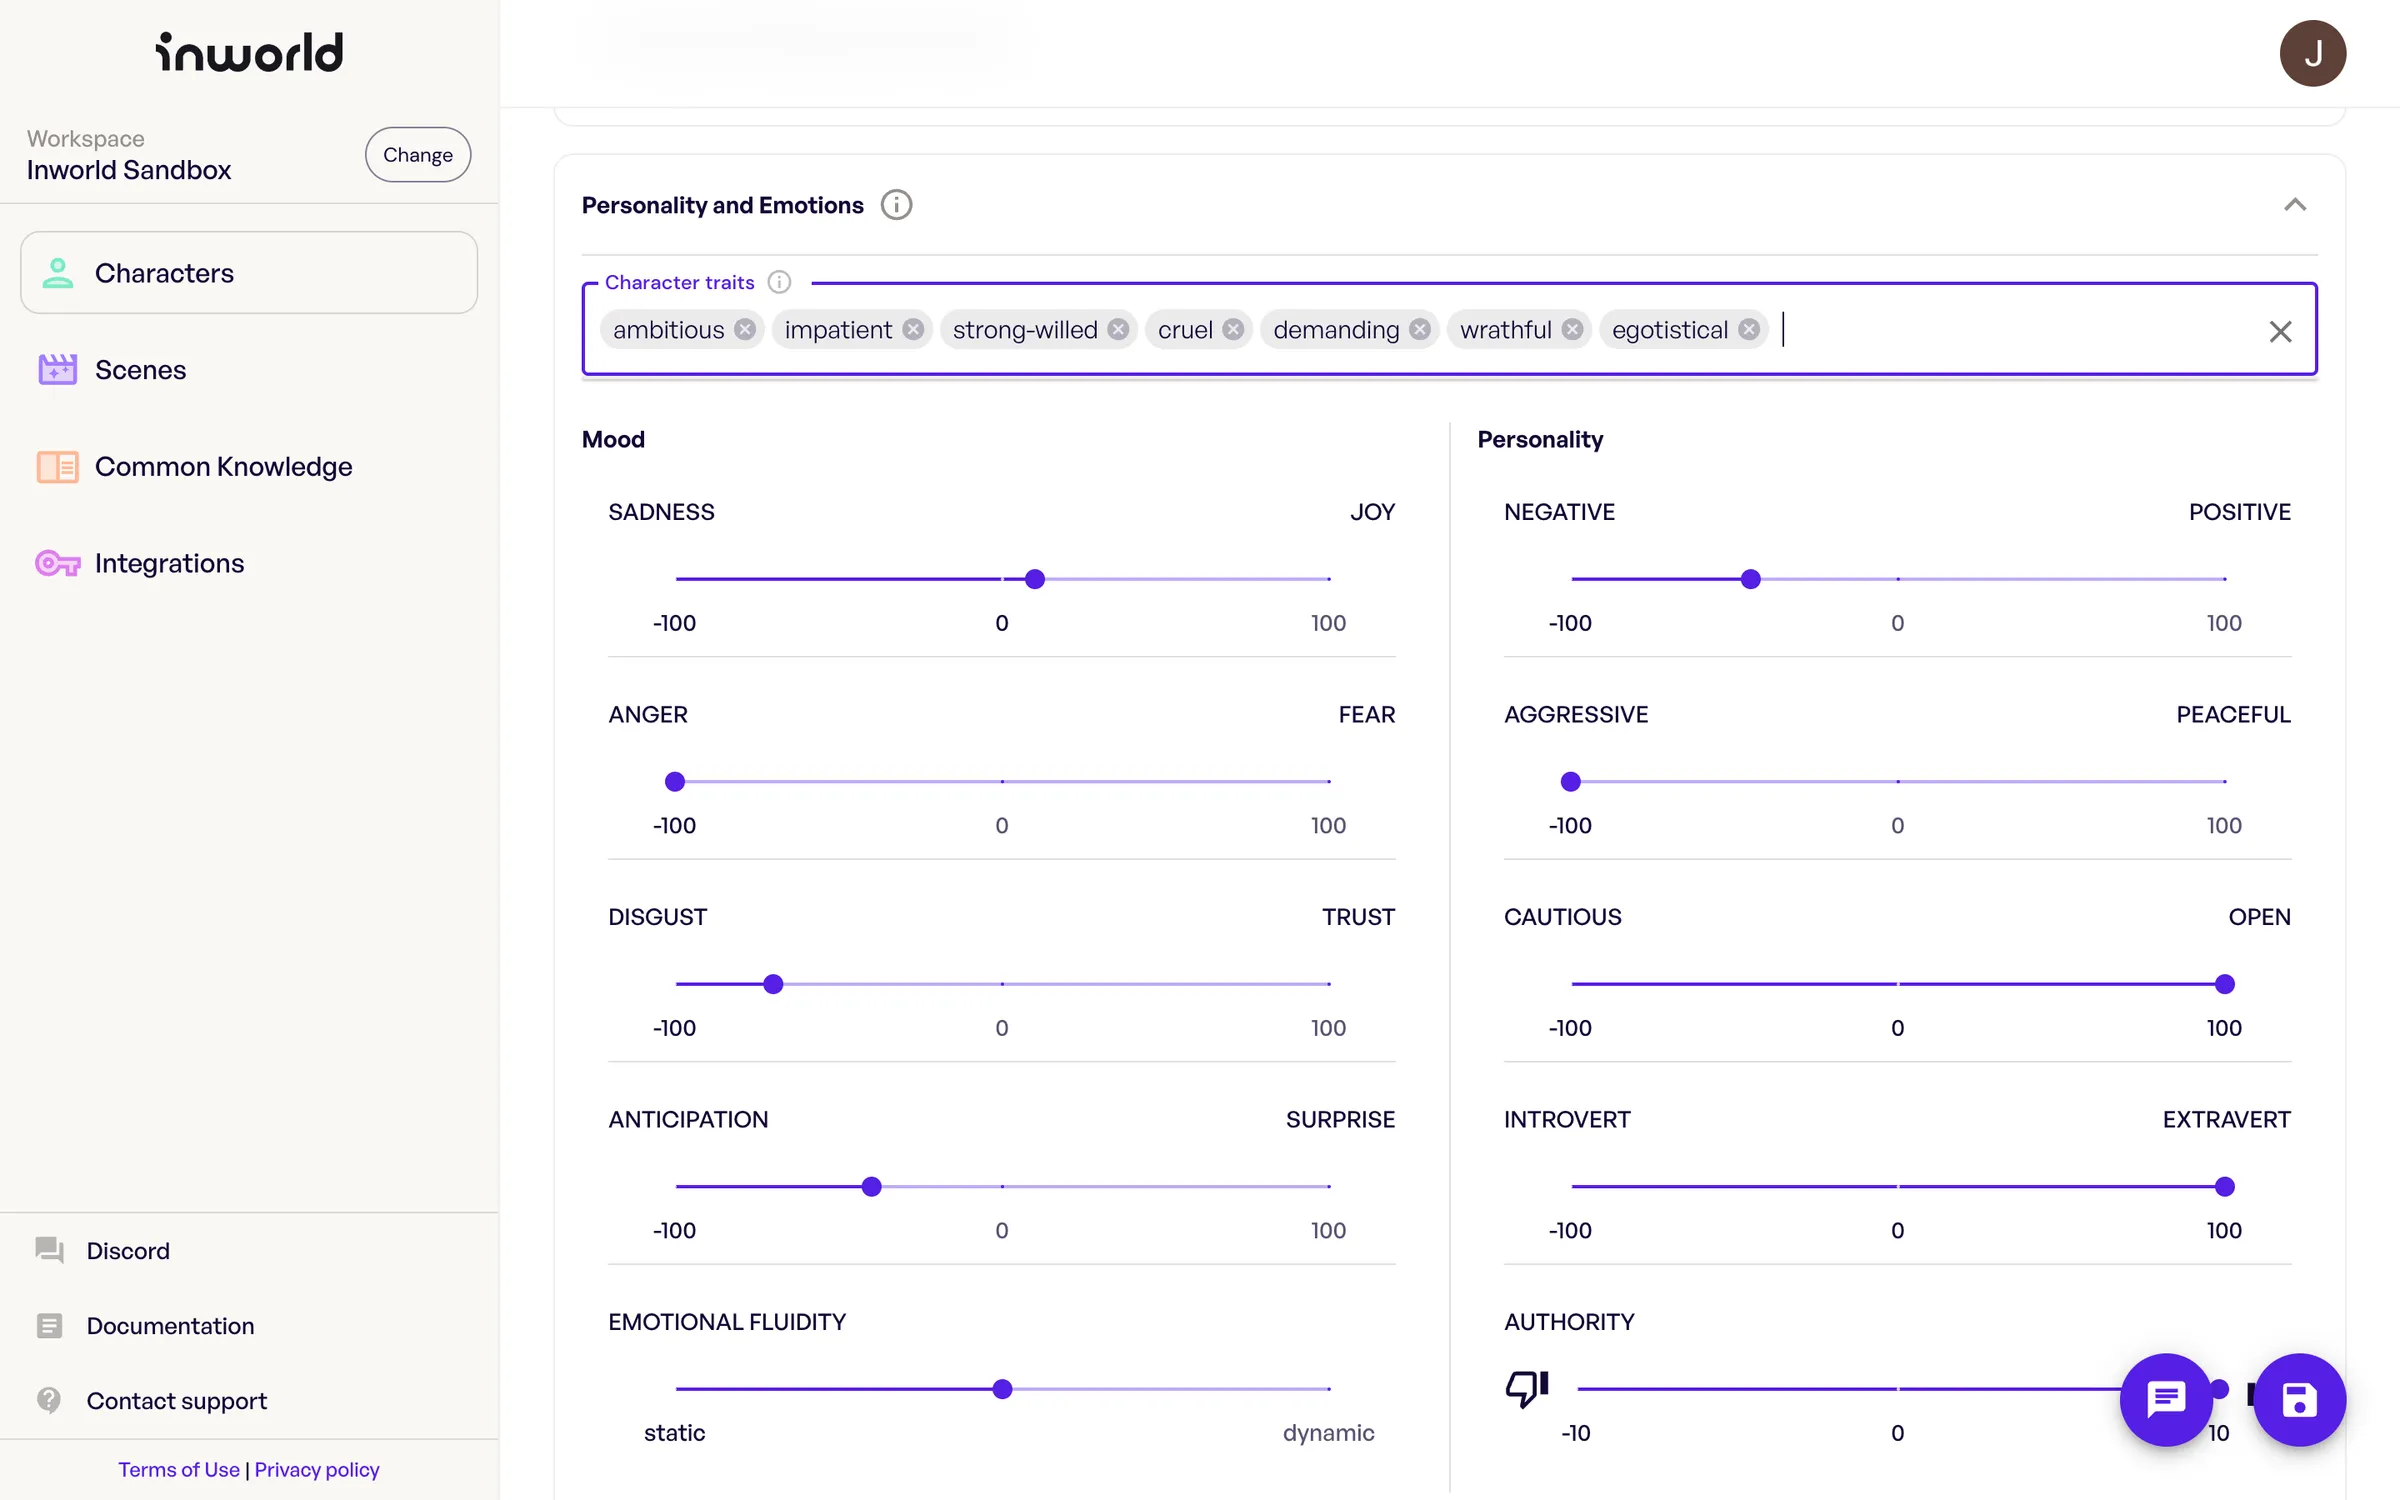Remove the cruel trait chip

(1233, 330)
